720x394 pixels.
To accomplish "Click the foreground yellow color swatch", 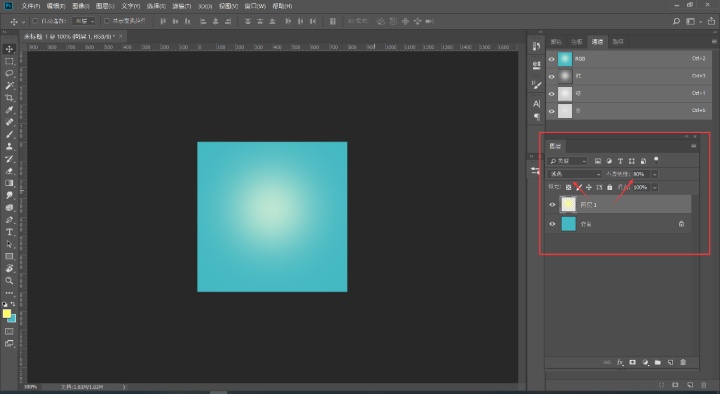I will pos(7,314).
